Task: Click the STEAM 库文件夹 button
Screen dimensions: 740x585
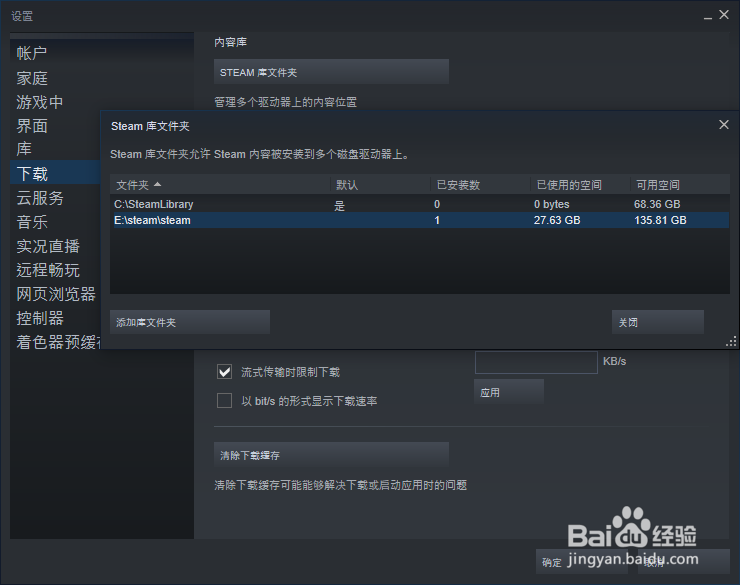Action: (x=331, y=72)
